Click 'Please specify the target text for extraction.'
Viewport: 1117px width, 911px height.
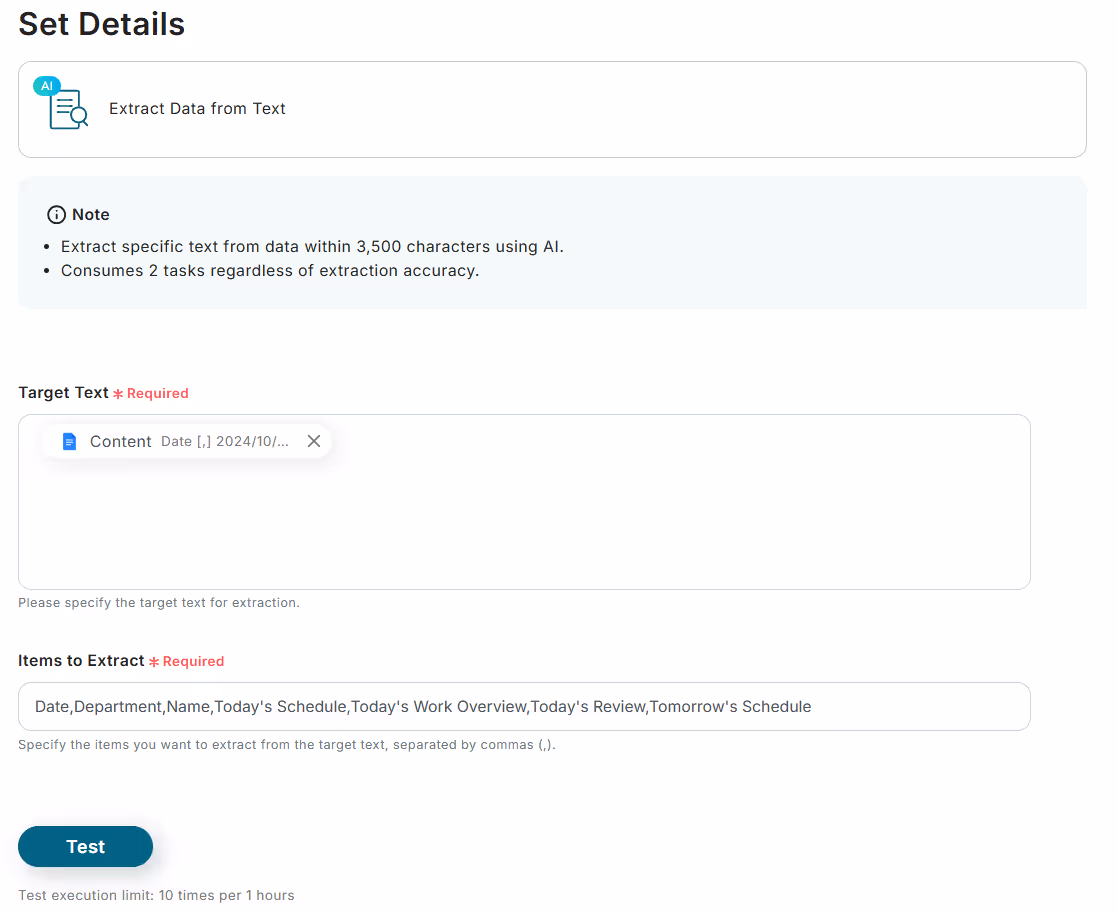click(159, 603)
